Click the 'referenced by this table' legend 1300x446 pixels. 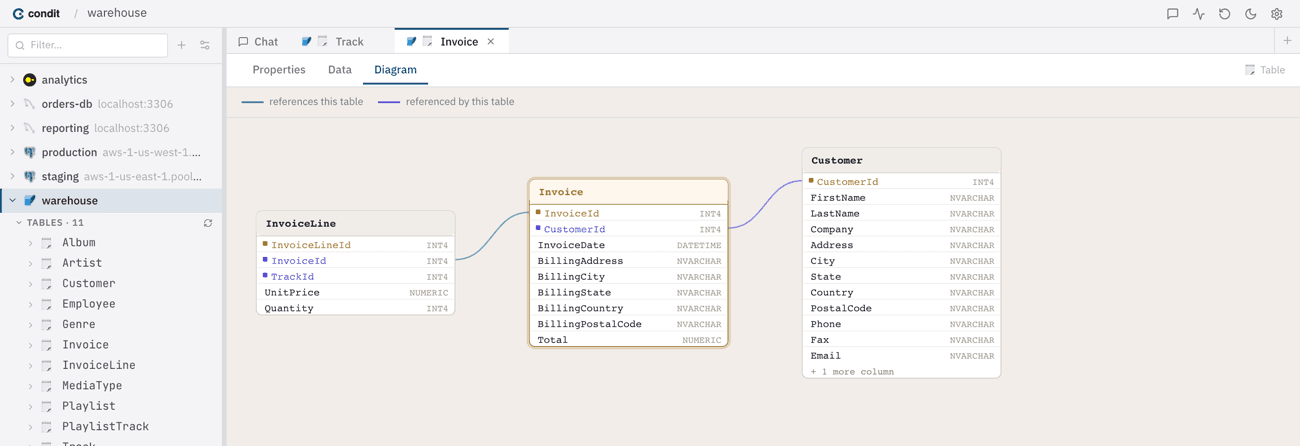[446, 102]
